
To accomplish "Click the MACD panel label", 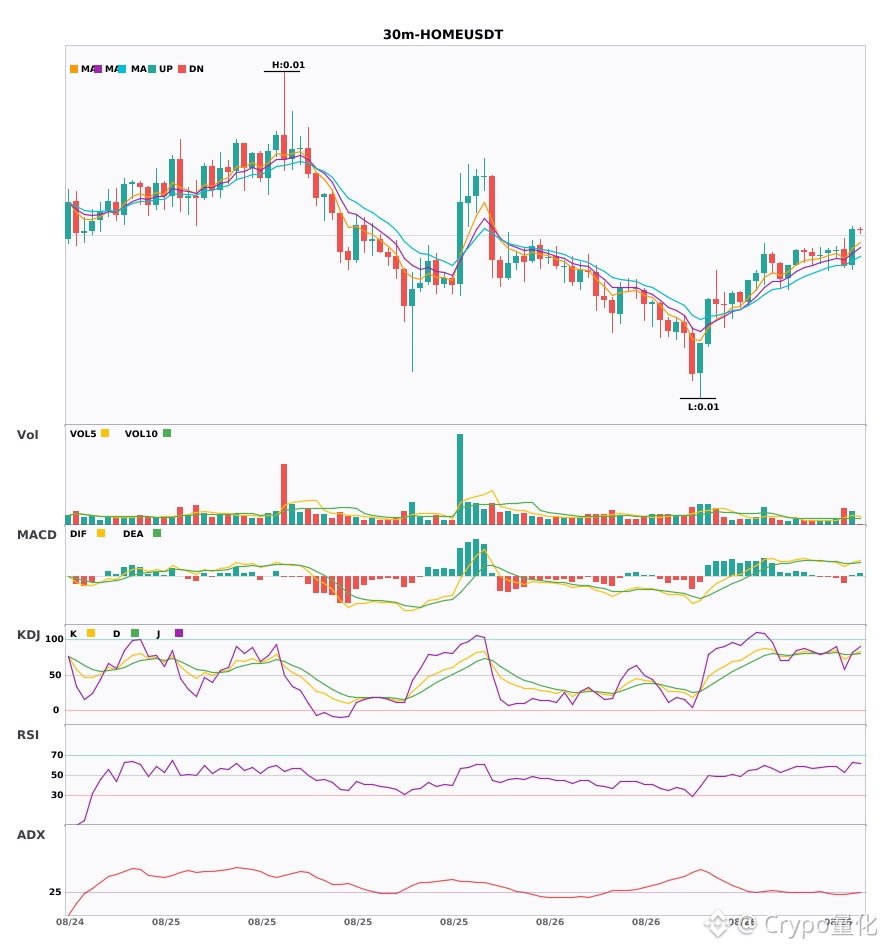I will tap(36, 535).
